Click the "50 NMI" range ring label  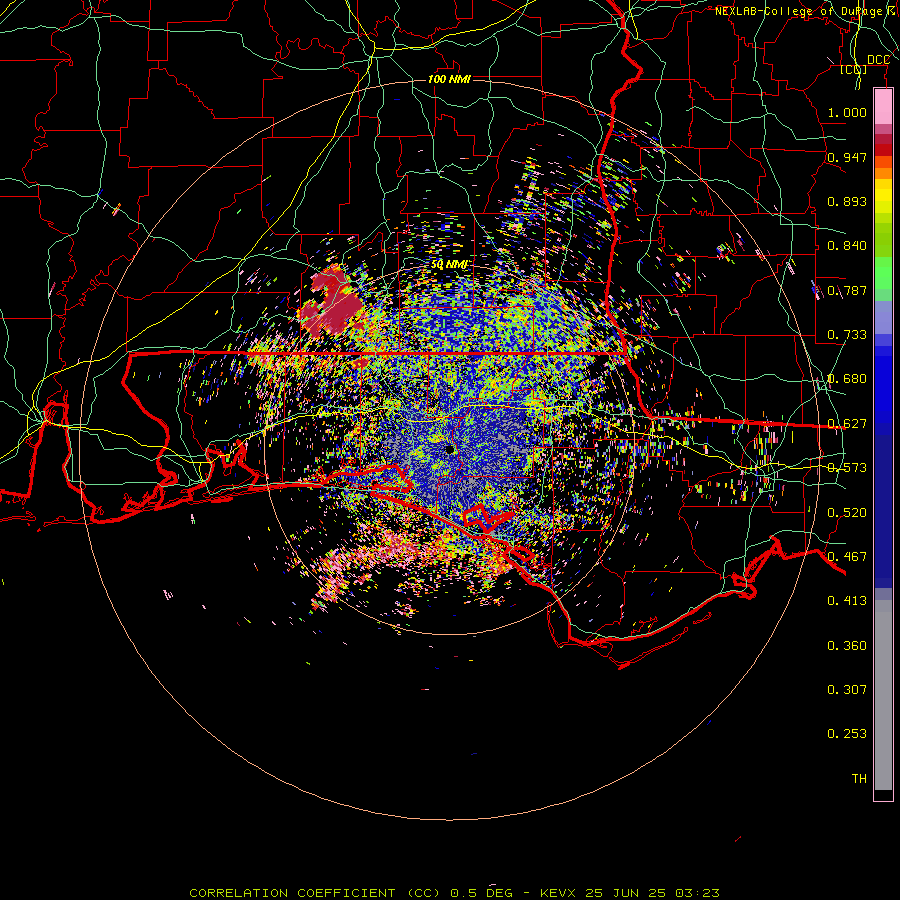point(449,265)
